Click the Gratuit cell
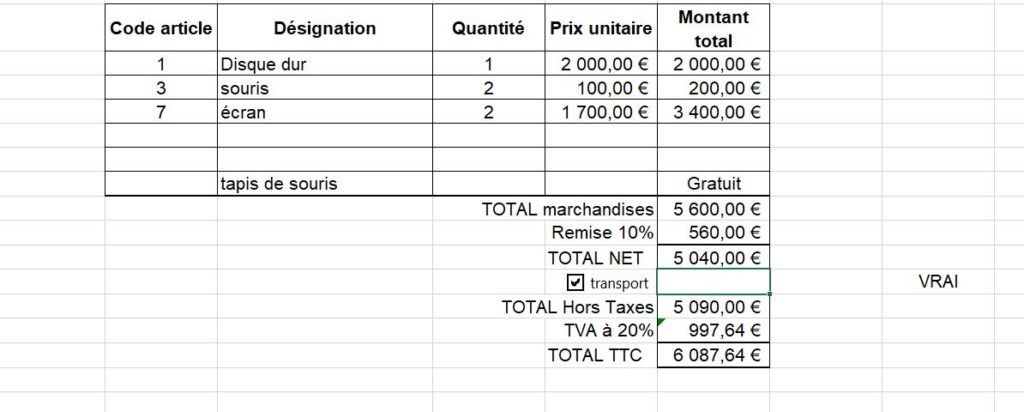This screenshot has width=1024, height=412. click(713, 183)
